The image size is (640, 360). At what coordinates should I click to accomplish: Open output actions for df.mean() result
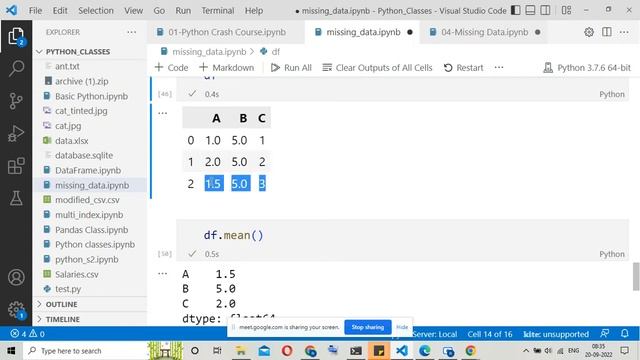pyautogui.click(x=162, y=273)
